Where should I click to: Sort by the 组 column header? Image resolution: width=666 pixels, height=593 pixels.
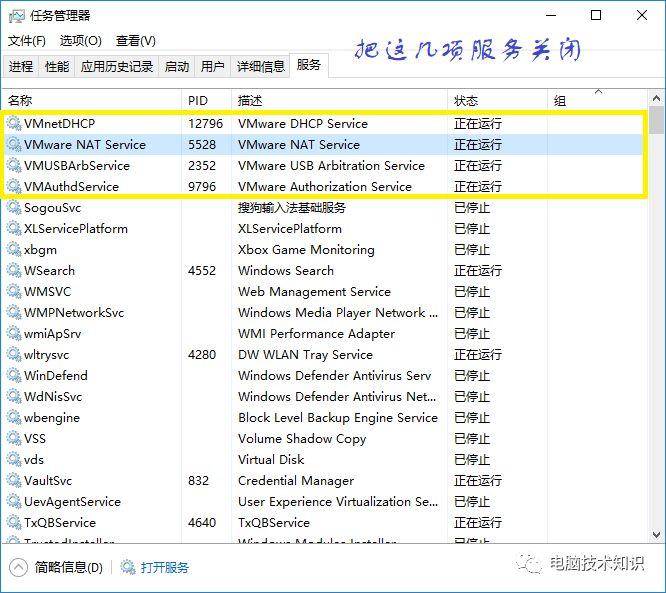[x=598, y=101]
